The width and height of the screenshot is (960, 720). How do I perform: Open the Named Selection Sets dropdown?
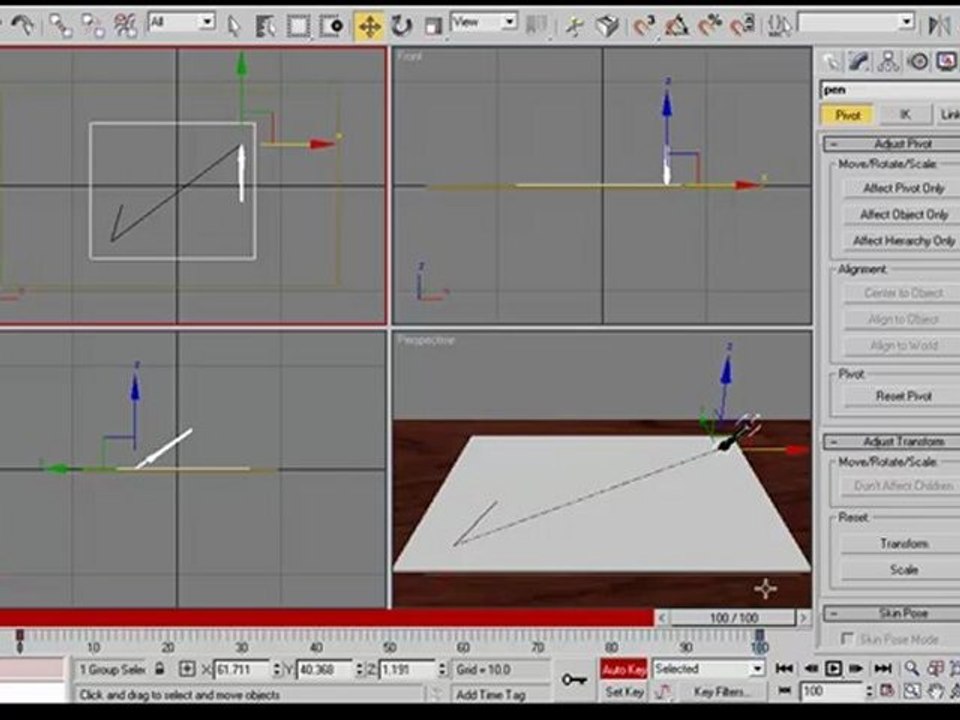click(857, 23)
